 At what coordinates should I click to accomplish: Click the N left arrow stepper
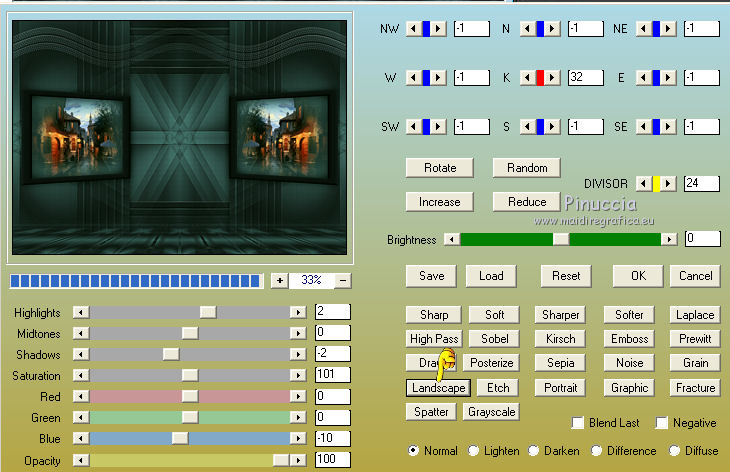pyautogui.click(x=527, y=29)
